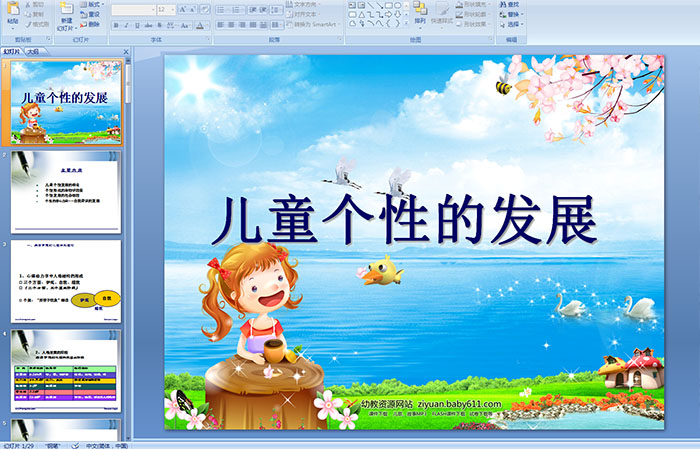Click Convert to SmartArt
Screen dimensions: 700x449
(x=313, y=24)
